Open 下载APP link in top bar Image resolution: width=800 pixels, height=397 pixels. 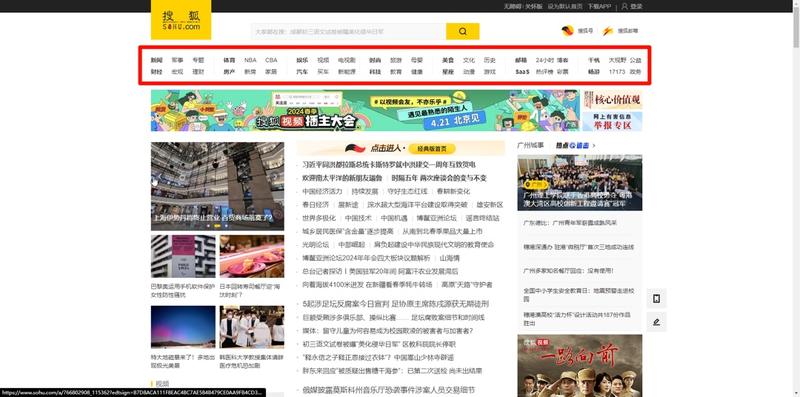pyautogui.click(x=599, y=7)
